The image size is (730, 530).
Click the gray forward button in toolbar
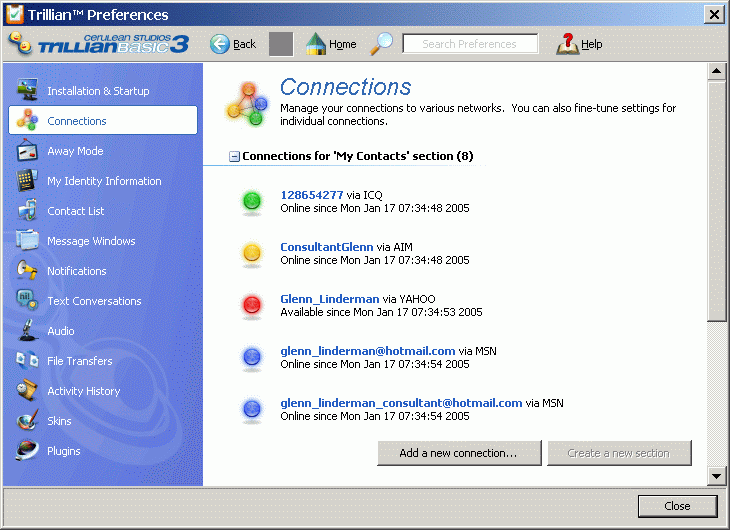point(281,44)
